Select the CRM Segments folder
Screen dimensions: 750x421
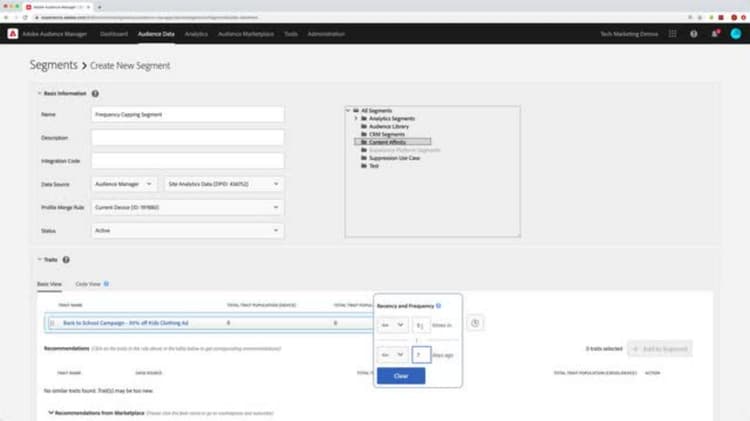(386, 134)
